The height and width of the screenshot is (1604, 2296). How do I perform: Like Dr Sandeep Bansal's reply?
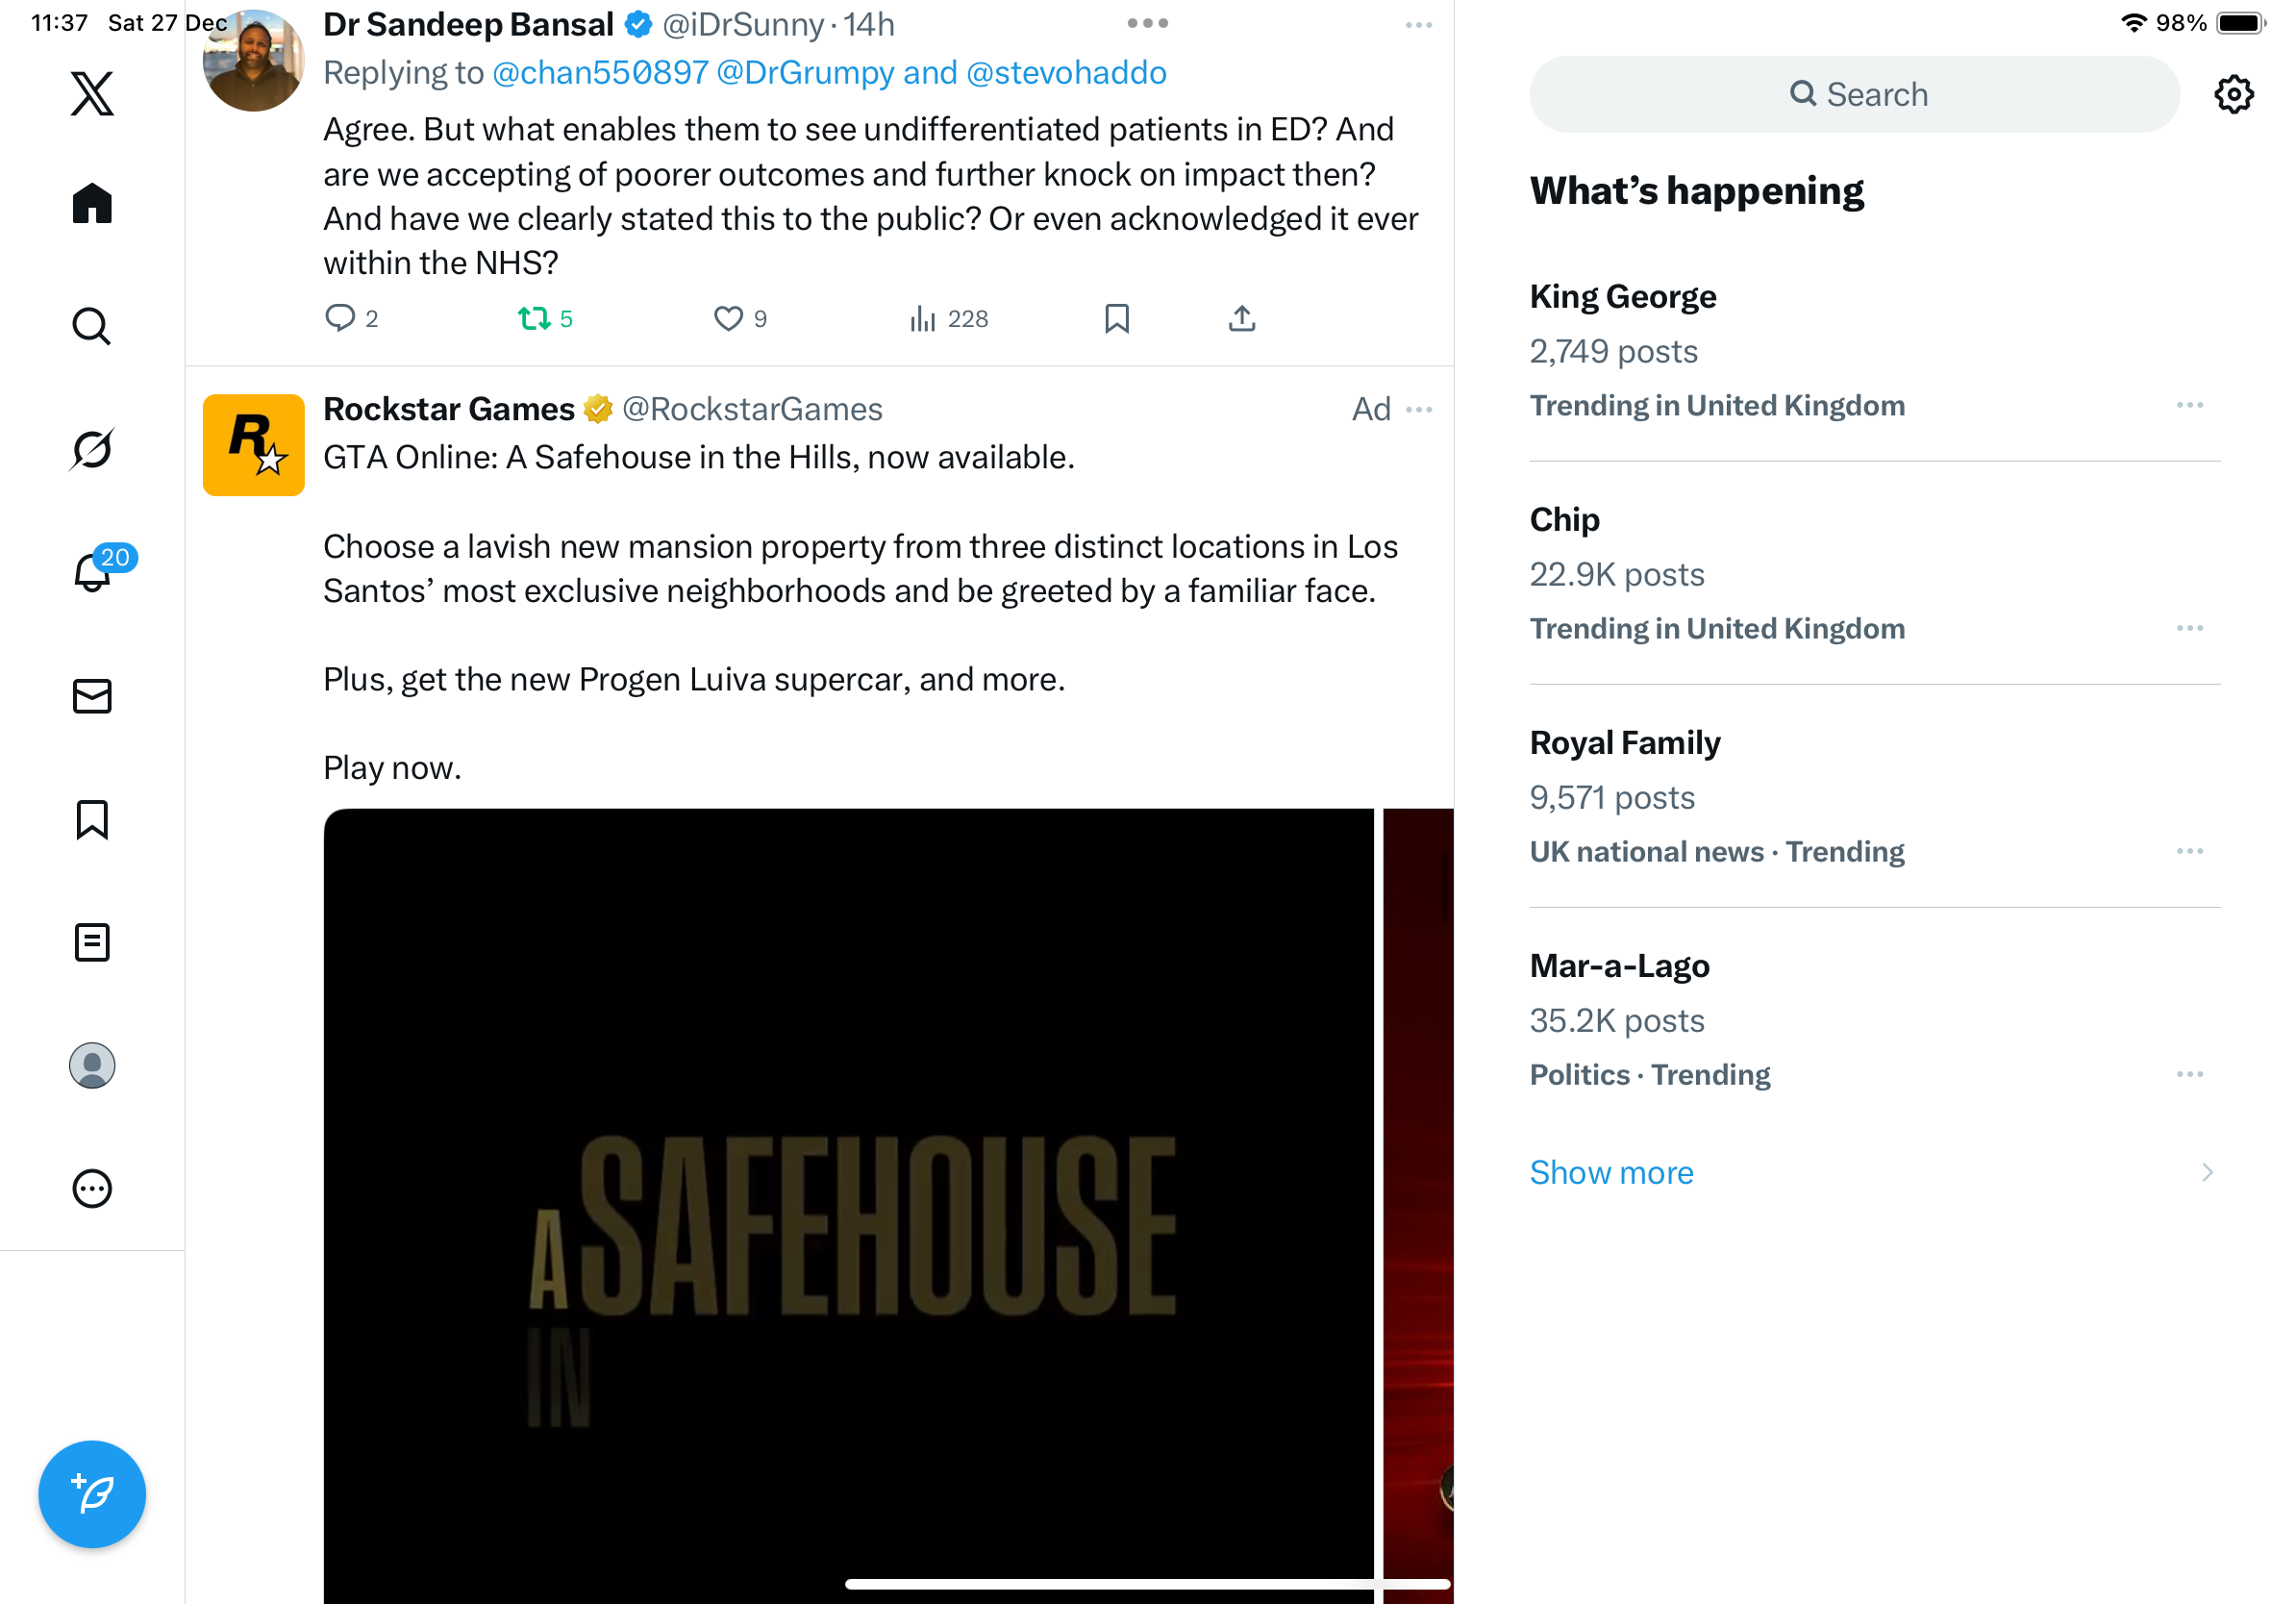pyautogui.click(x=728, y=319)
